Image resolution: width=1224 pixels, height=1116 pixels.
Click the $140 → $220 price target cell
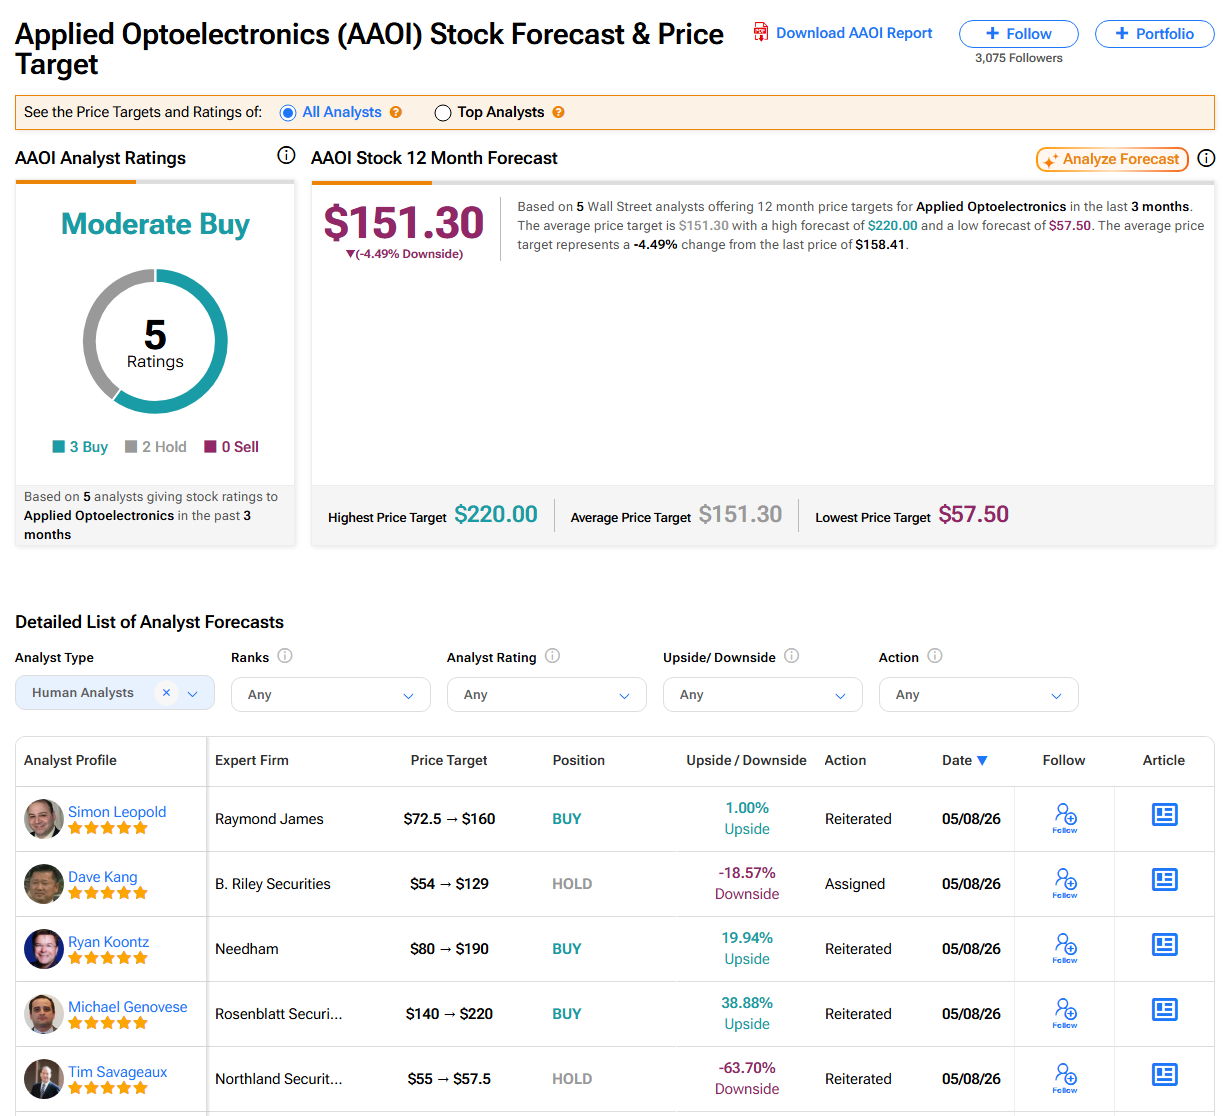pos(449,1014)
